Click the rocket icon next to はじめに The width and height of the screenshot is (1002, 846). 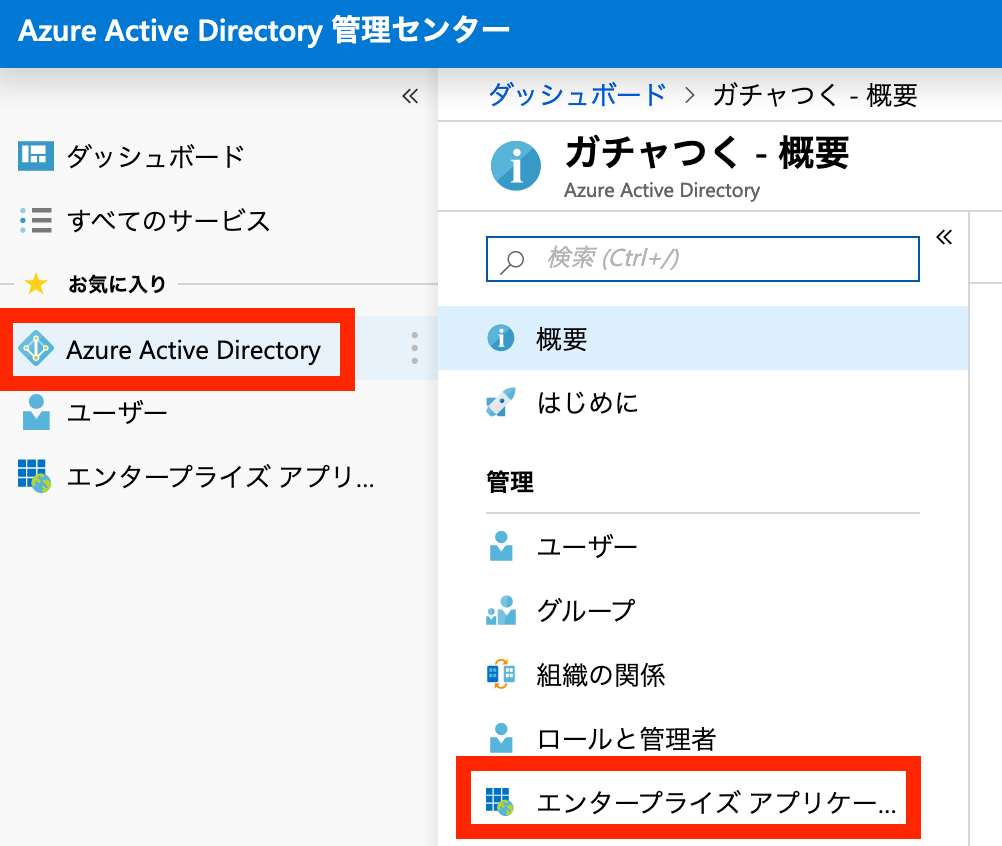(x=501, y=403)
